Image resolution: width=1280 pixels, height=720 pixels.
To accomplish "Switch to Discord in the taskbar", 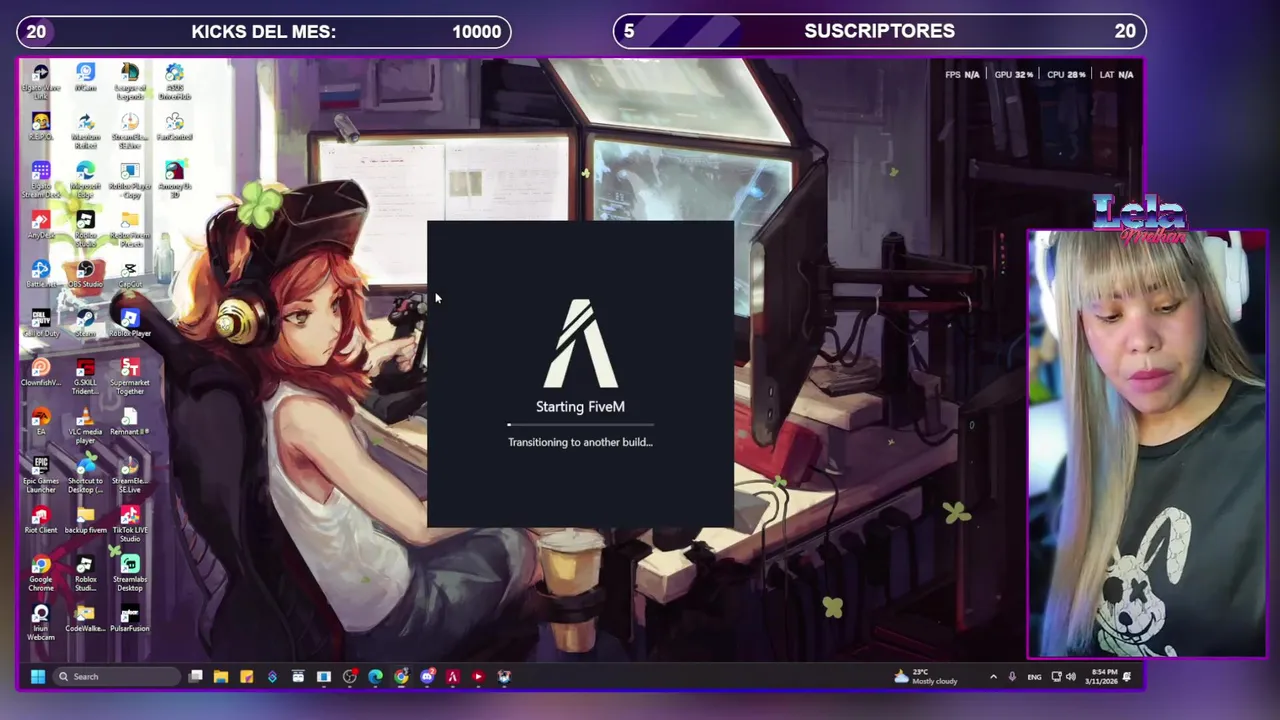I will pyautogui.click(x=427, y=677).
